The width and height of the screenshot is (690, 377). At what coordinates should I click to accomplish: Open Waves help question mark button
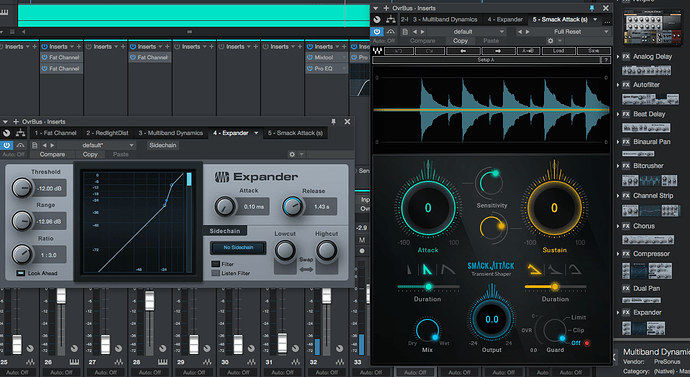pos(606,60)
